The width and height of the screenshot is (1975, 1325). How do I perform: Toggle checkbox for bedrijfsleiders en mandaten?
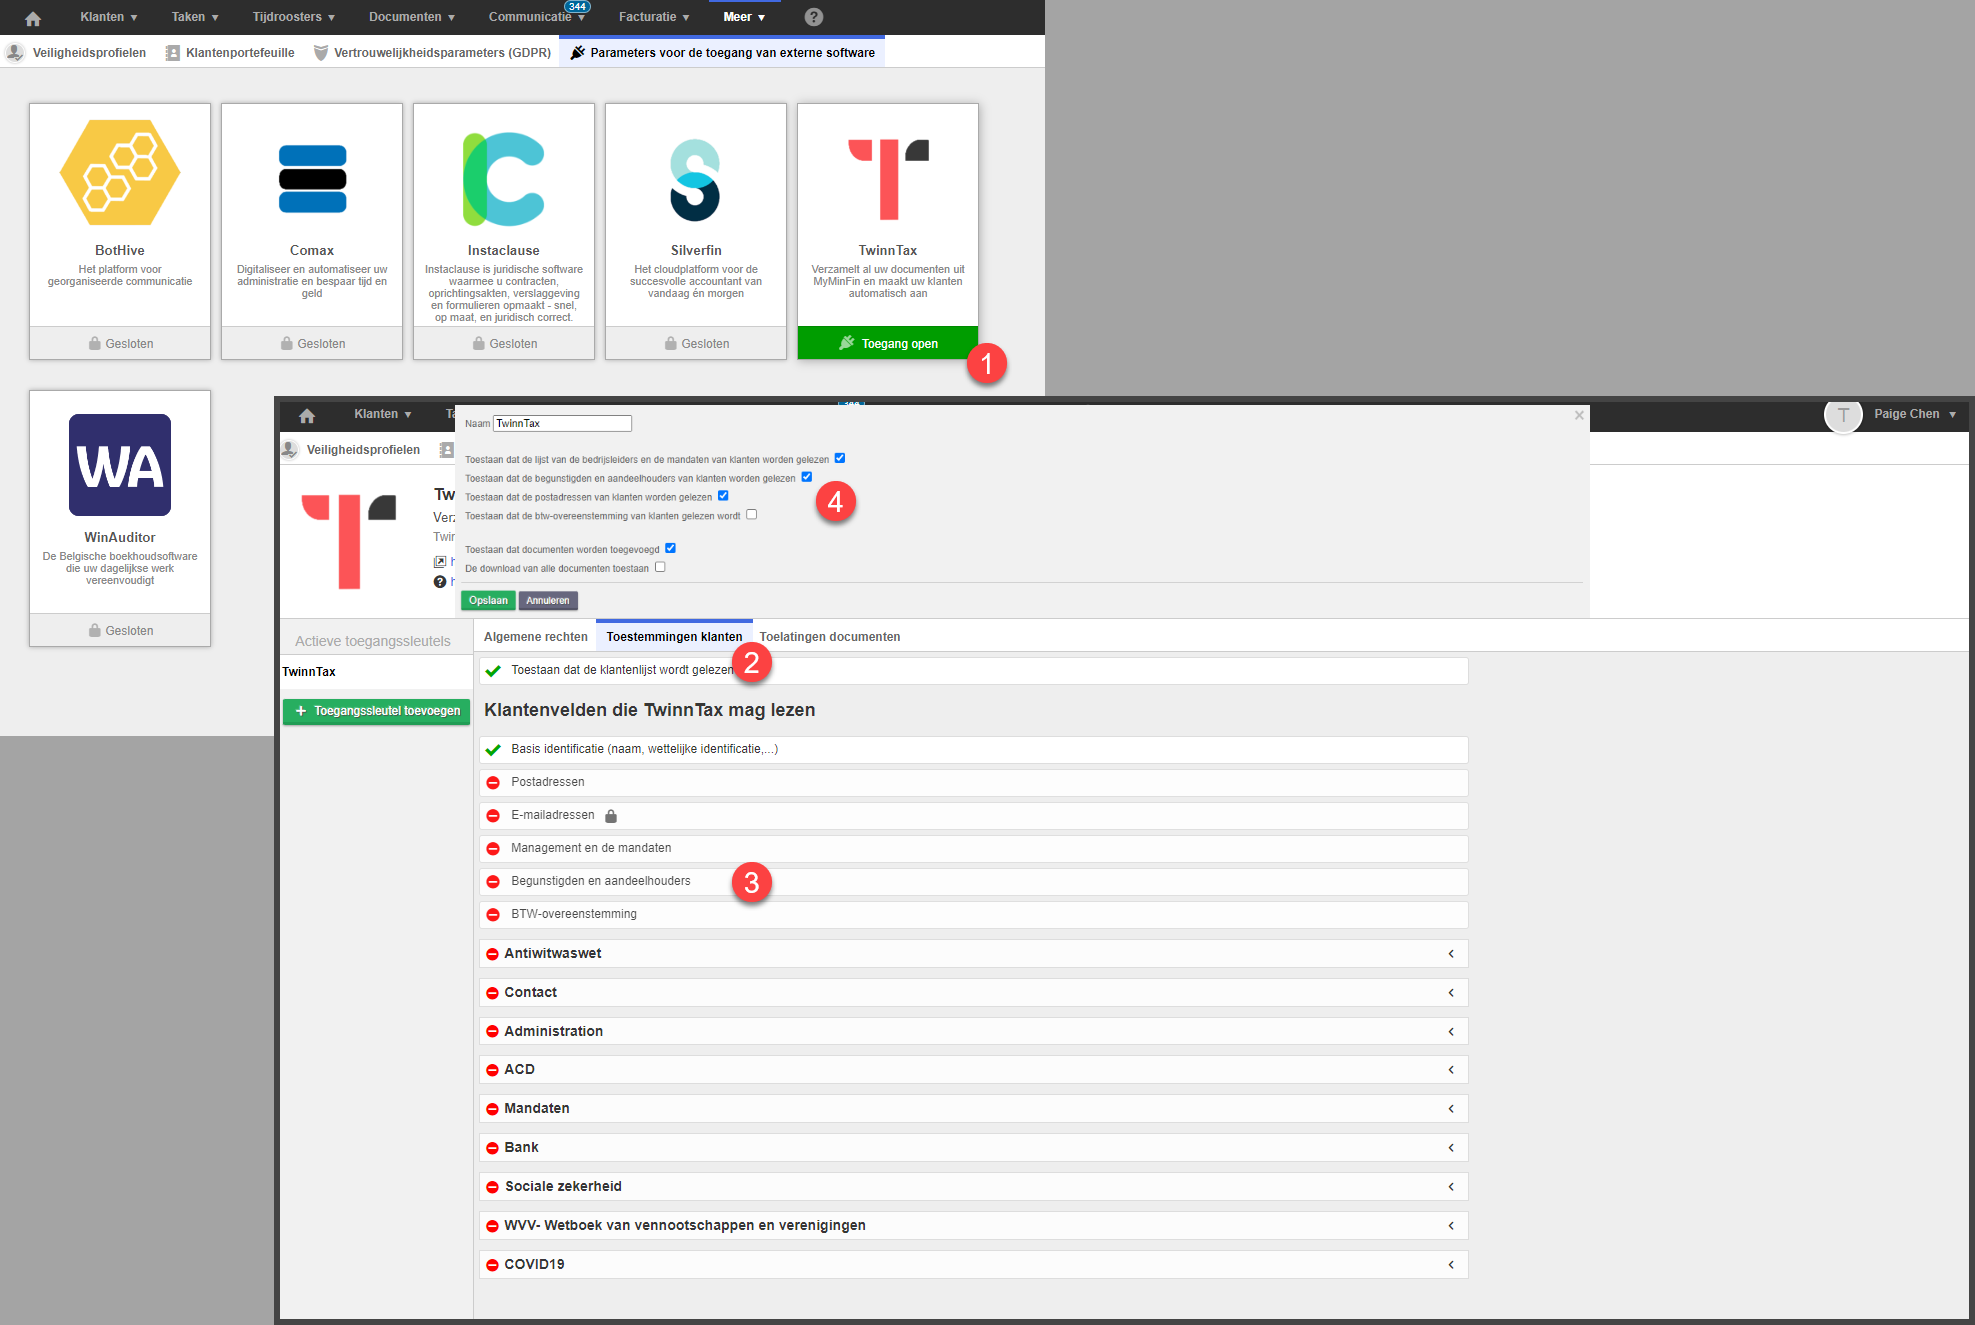pos(840,458)
